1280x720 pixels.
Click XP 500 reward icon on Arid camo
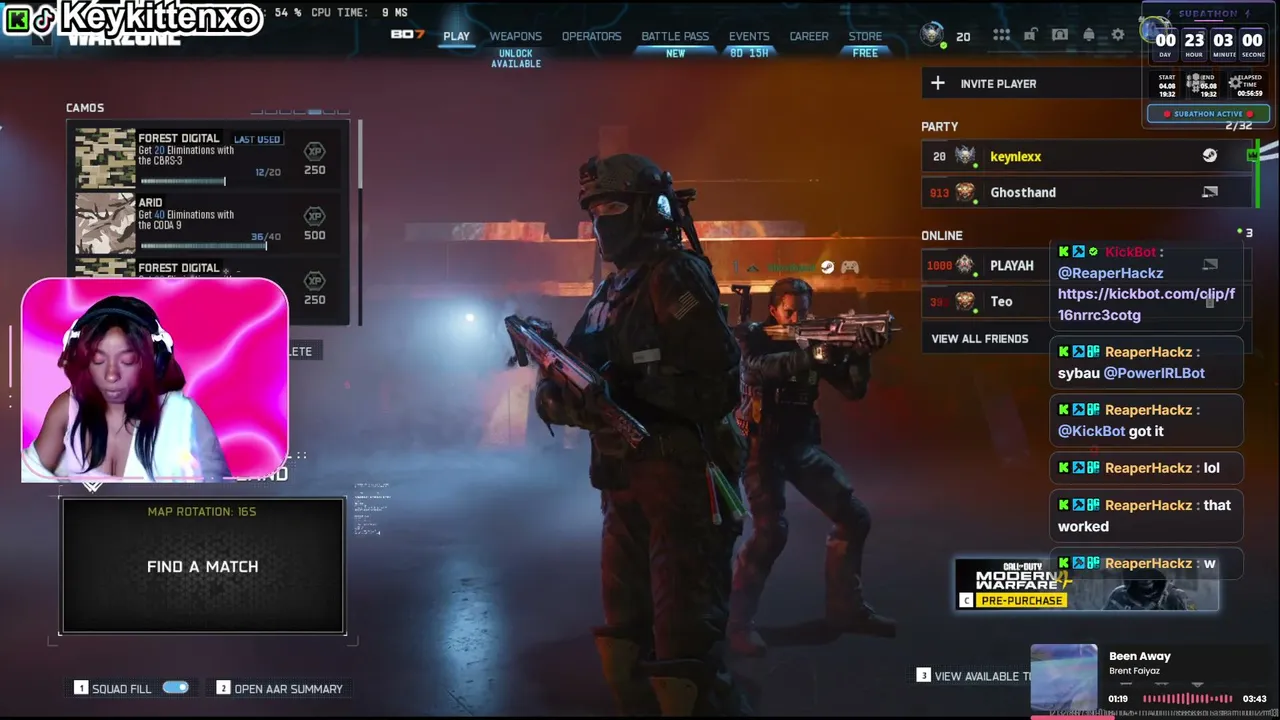click(x=314, y=217)
